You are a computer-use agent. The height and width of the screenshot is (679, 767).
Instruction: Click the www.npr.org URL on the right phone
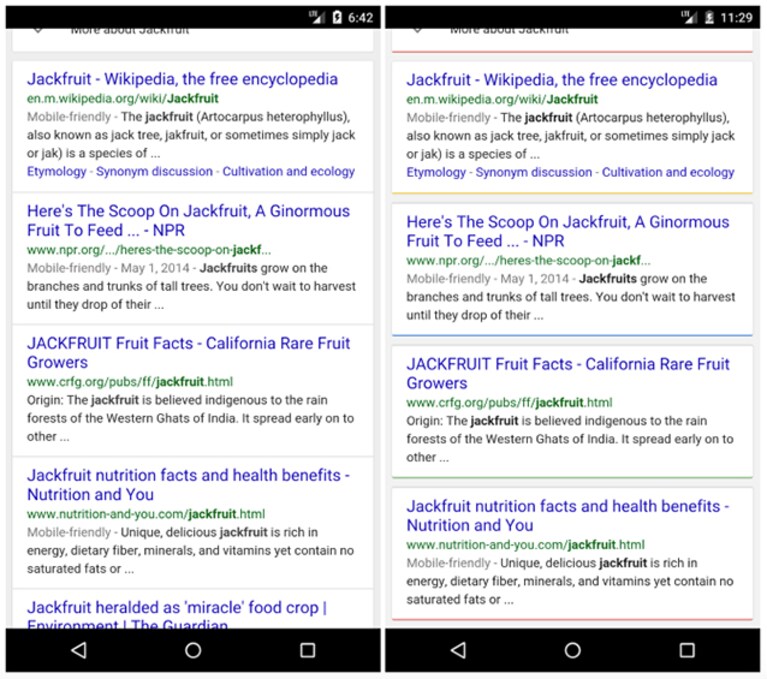click(x=528, y=261)
